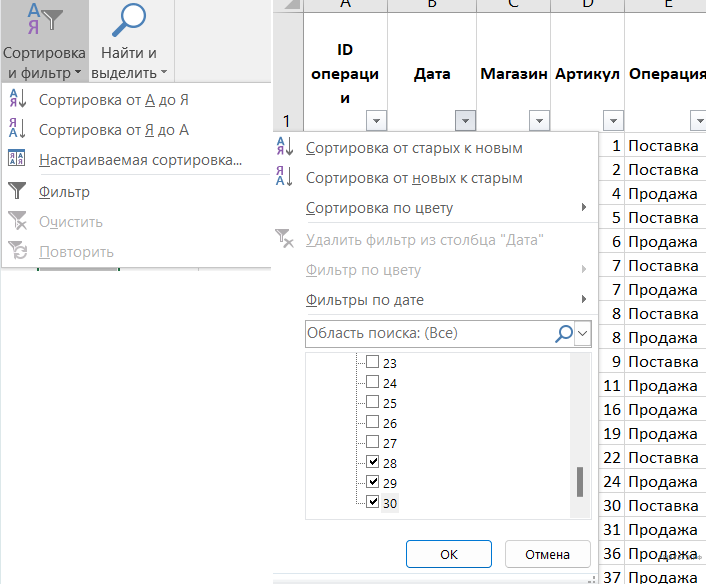
Task: Uncheck the checkbox for day 28
Action: click(x=372, y=462)
